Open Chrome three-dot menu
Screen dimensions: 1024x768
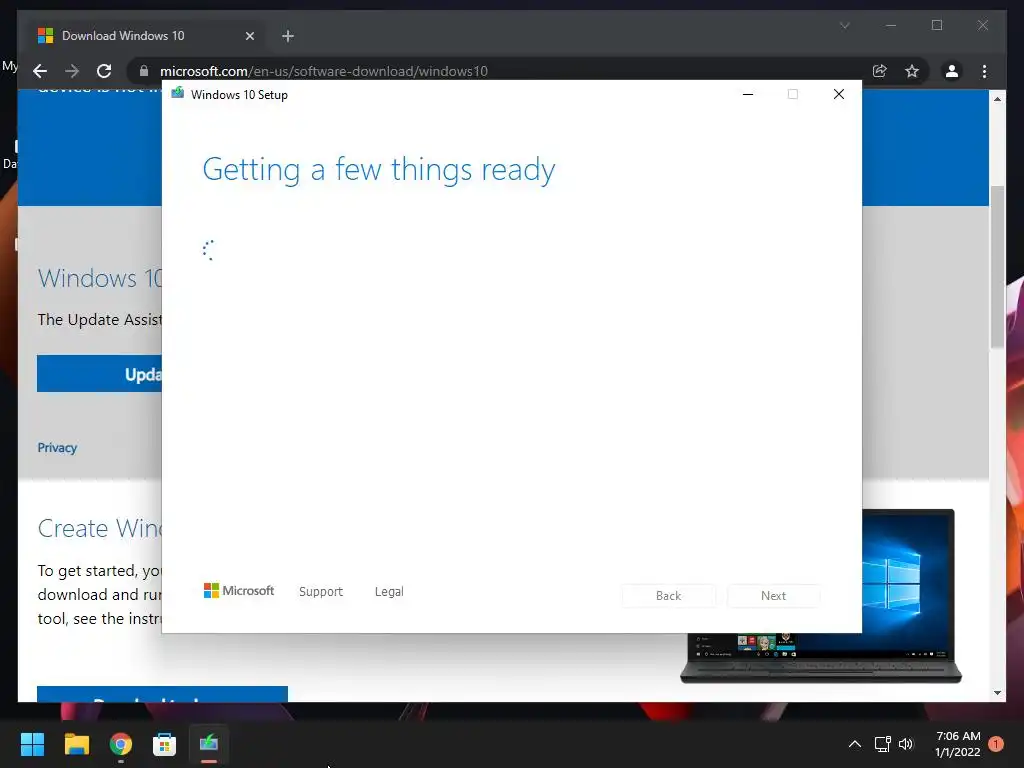(984, 71)
